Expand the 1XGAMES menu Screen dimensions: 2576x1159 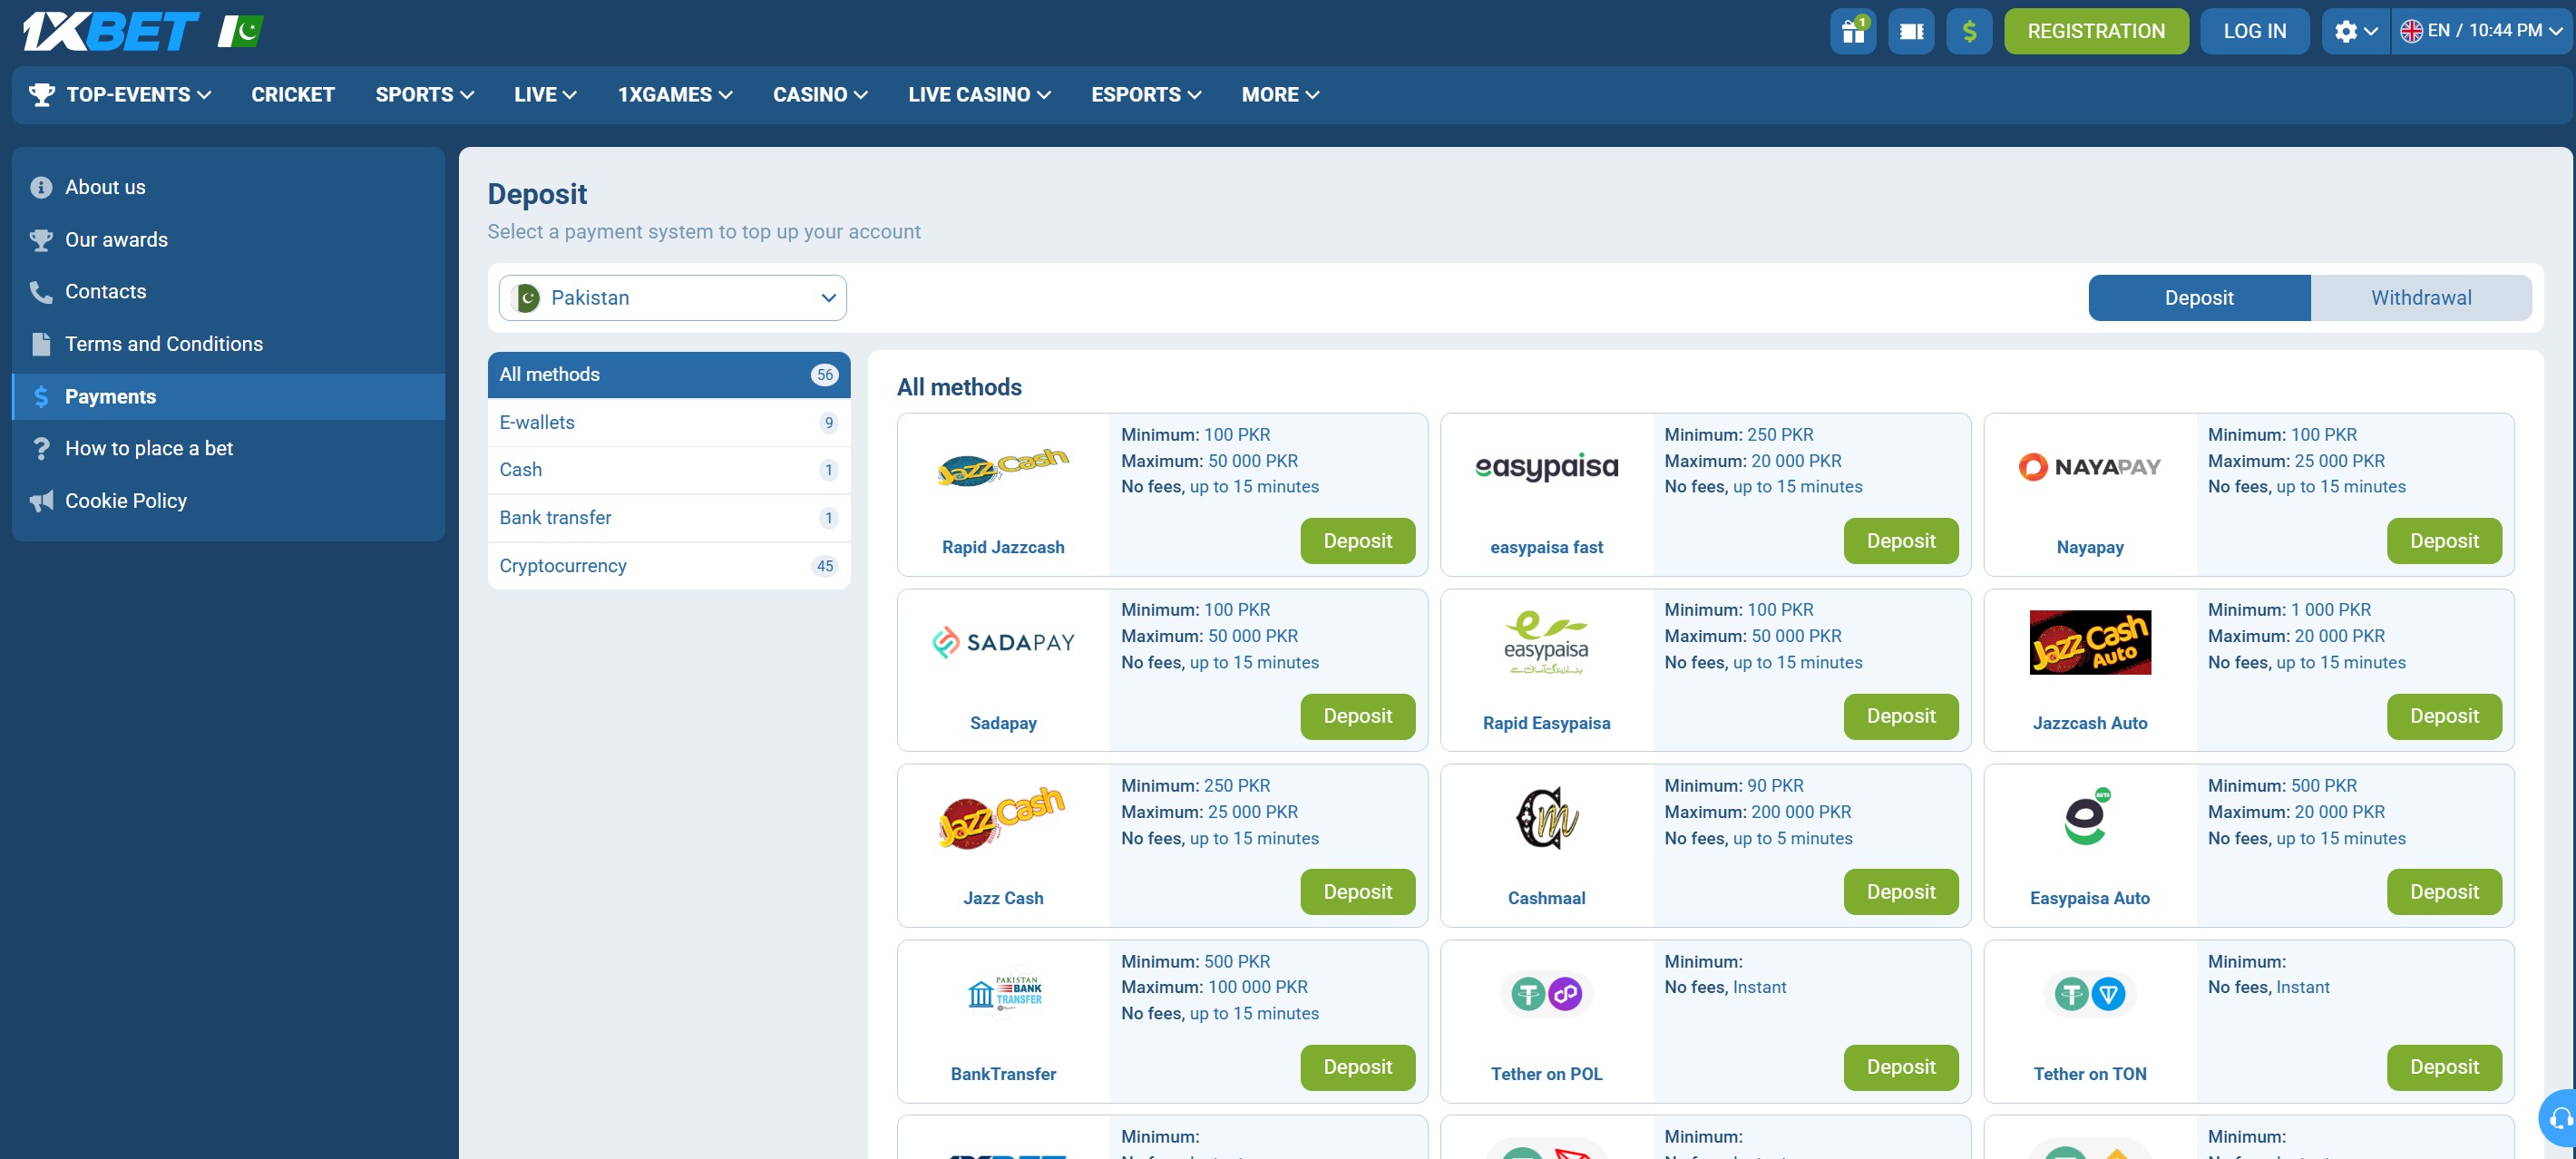pyautogui.click(x=675, y=95)
